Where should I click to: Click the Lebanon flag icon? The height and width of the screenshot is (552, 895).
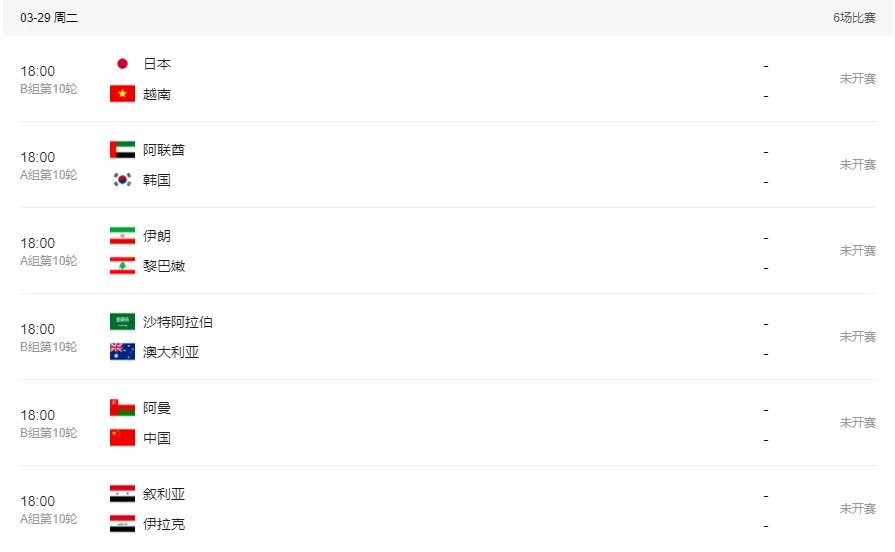pos(122,266)
